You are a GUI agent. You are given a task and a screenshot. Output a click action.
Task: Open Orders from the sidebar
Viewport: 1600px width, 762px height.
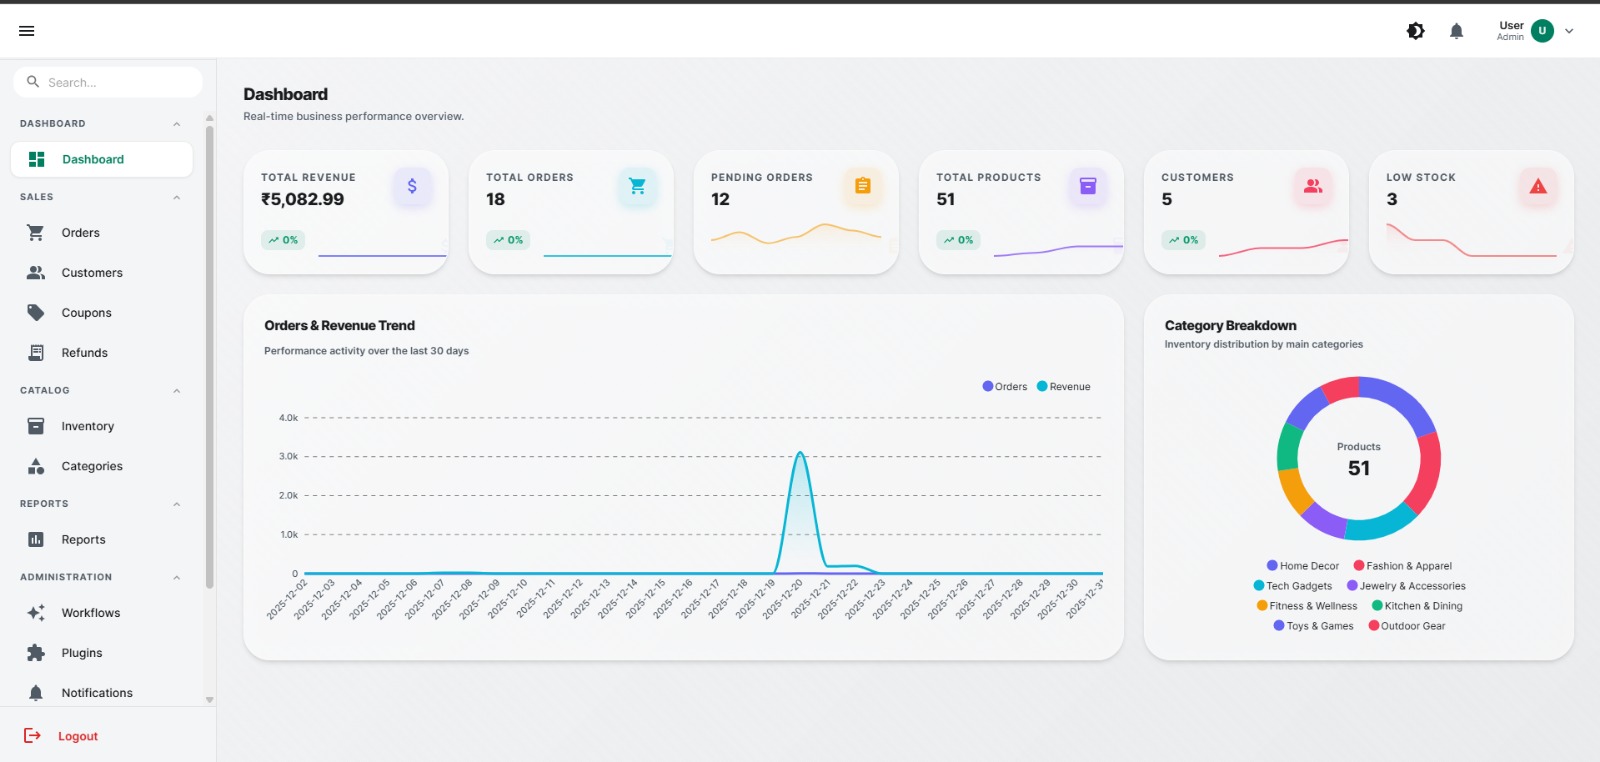[x=80, y=233]
